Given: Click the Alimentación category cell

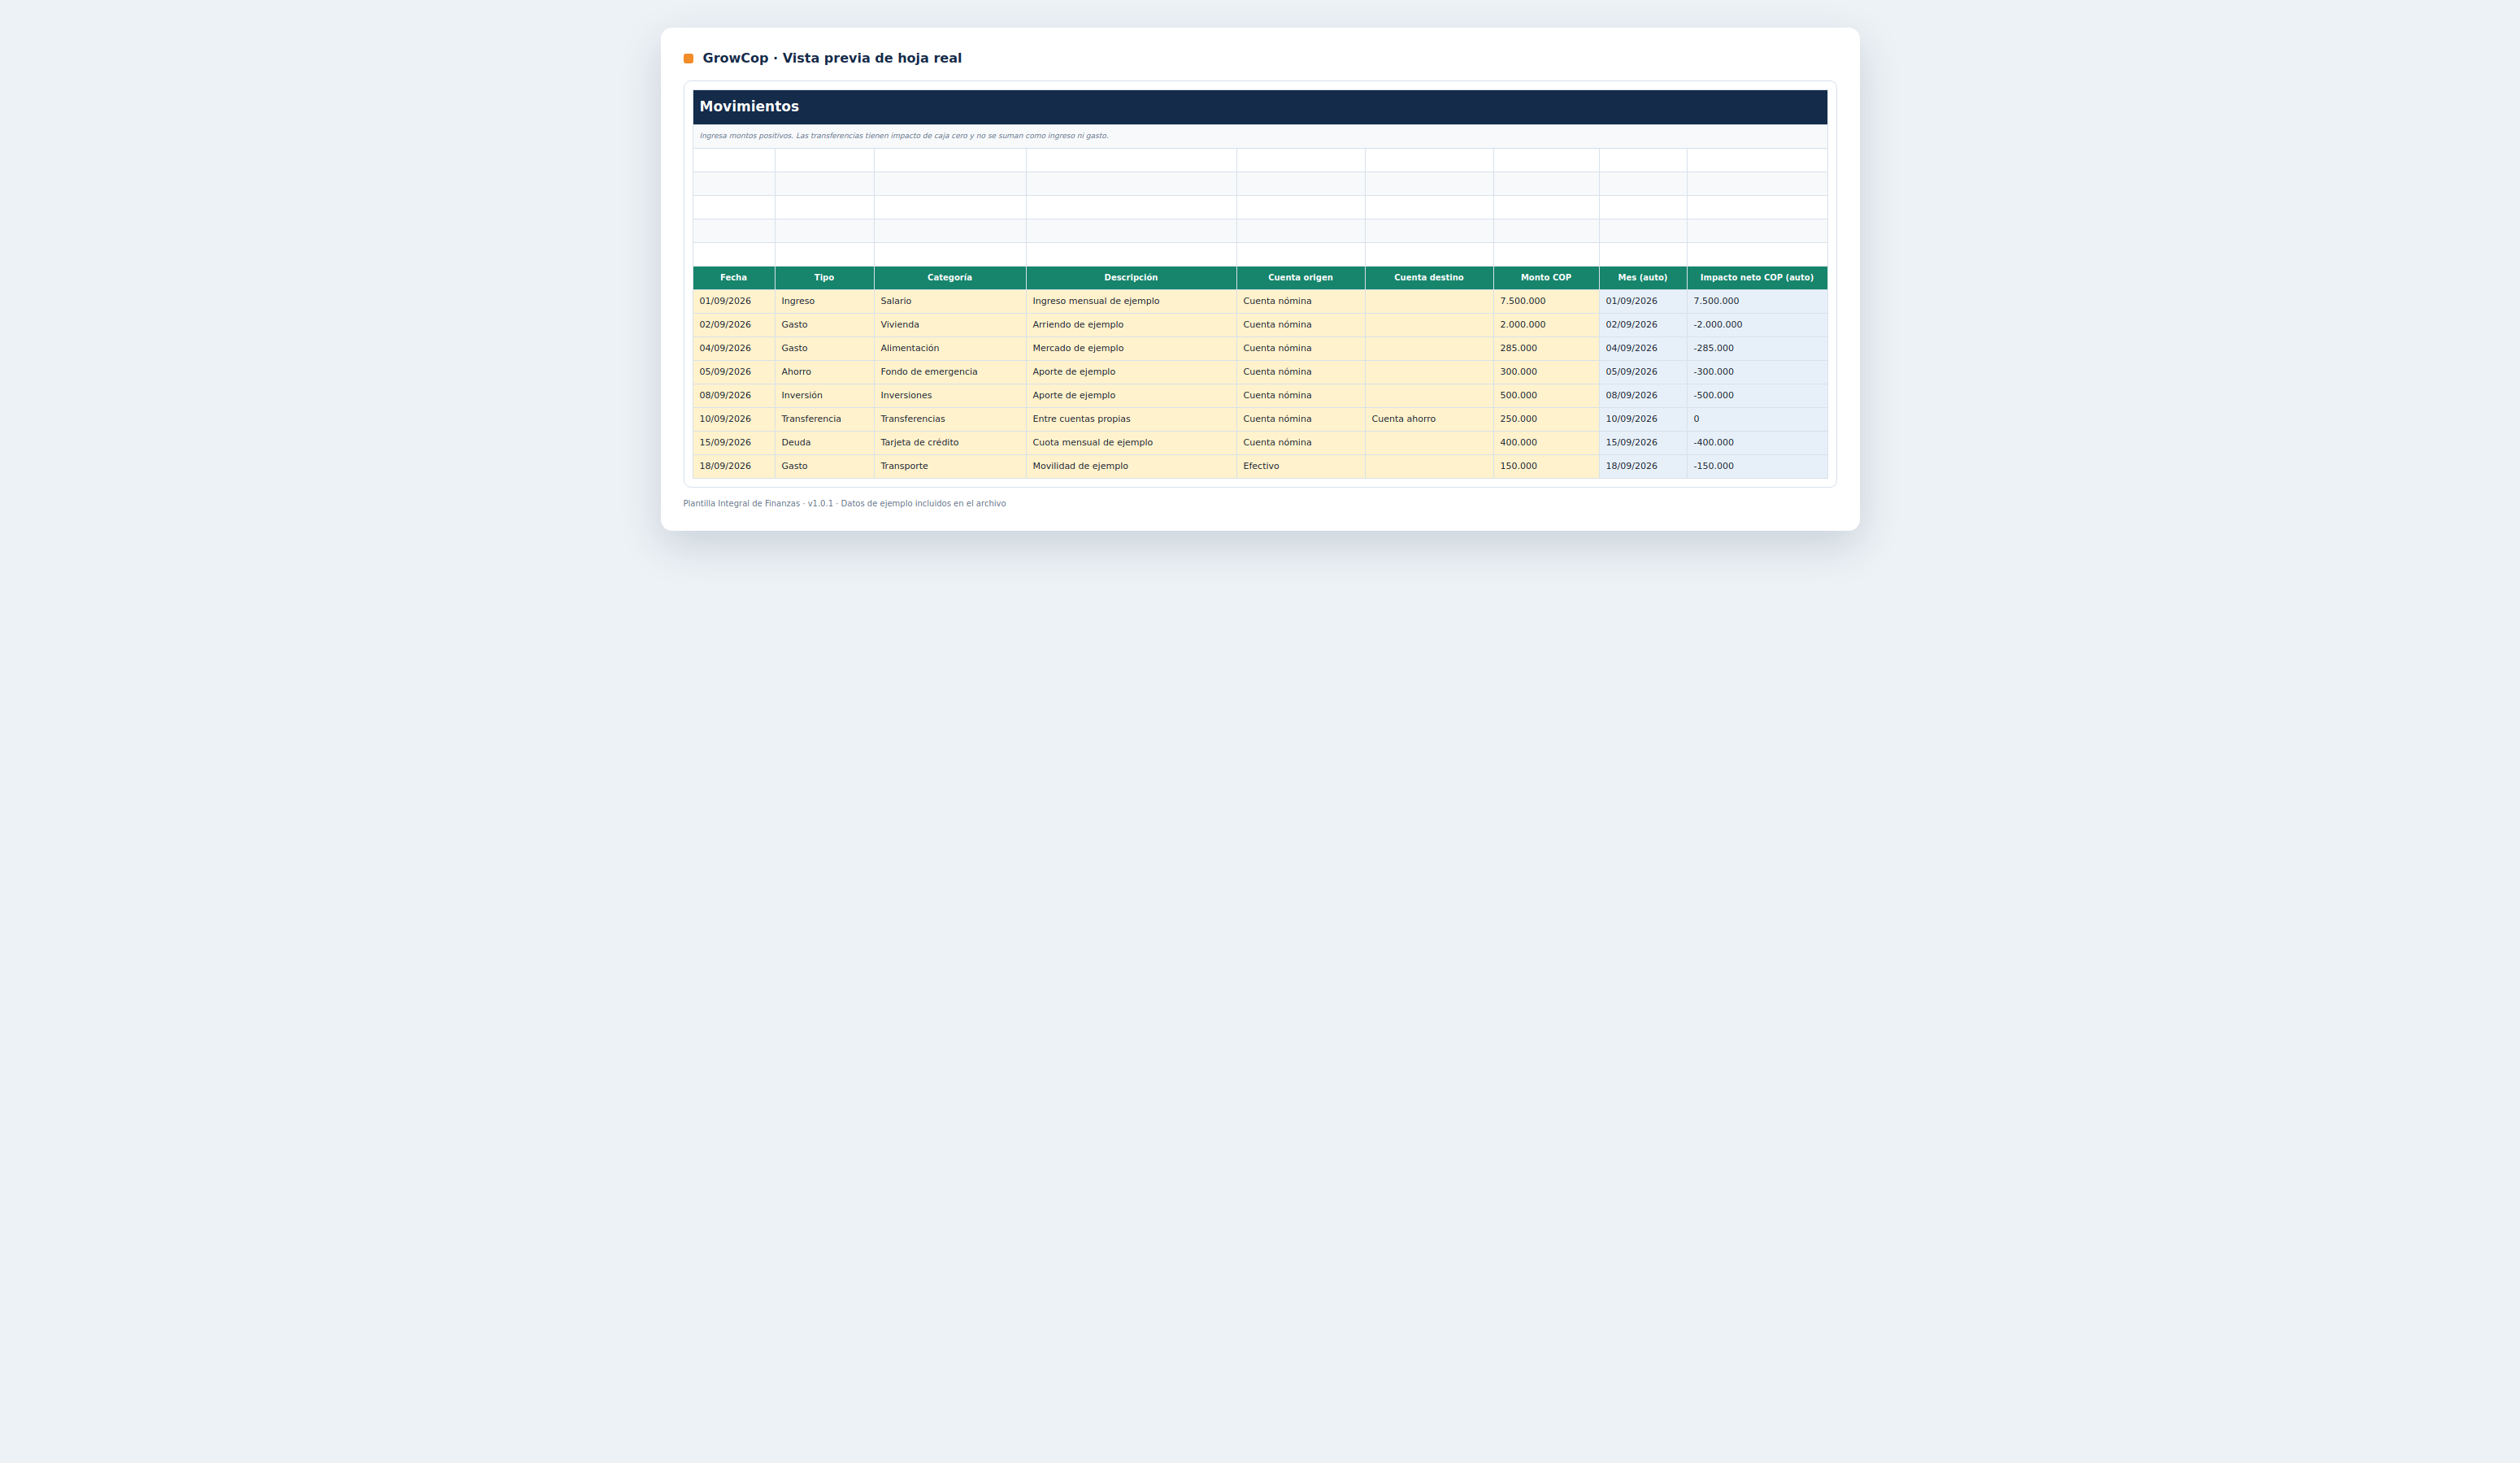Looking at the screenshot, I should click(950, 349).
